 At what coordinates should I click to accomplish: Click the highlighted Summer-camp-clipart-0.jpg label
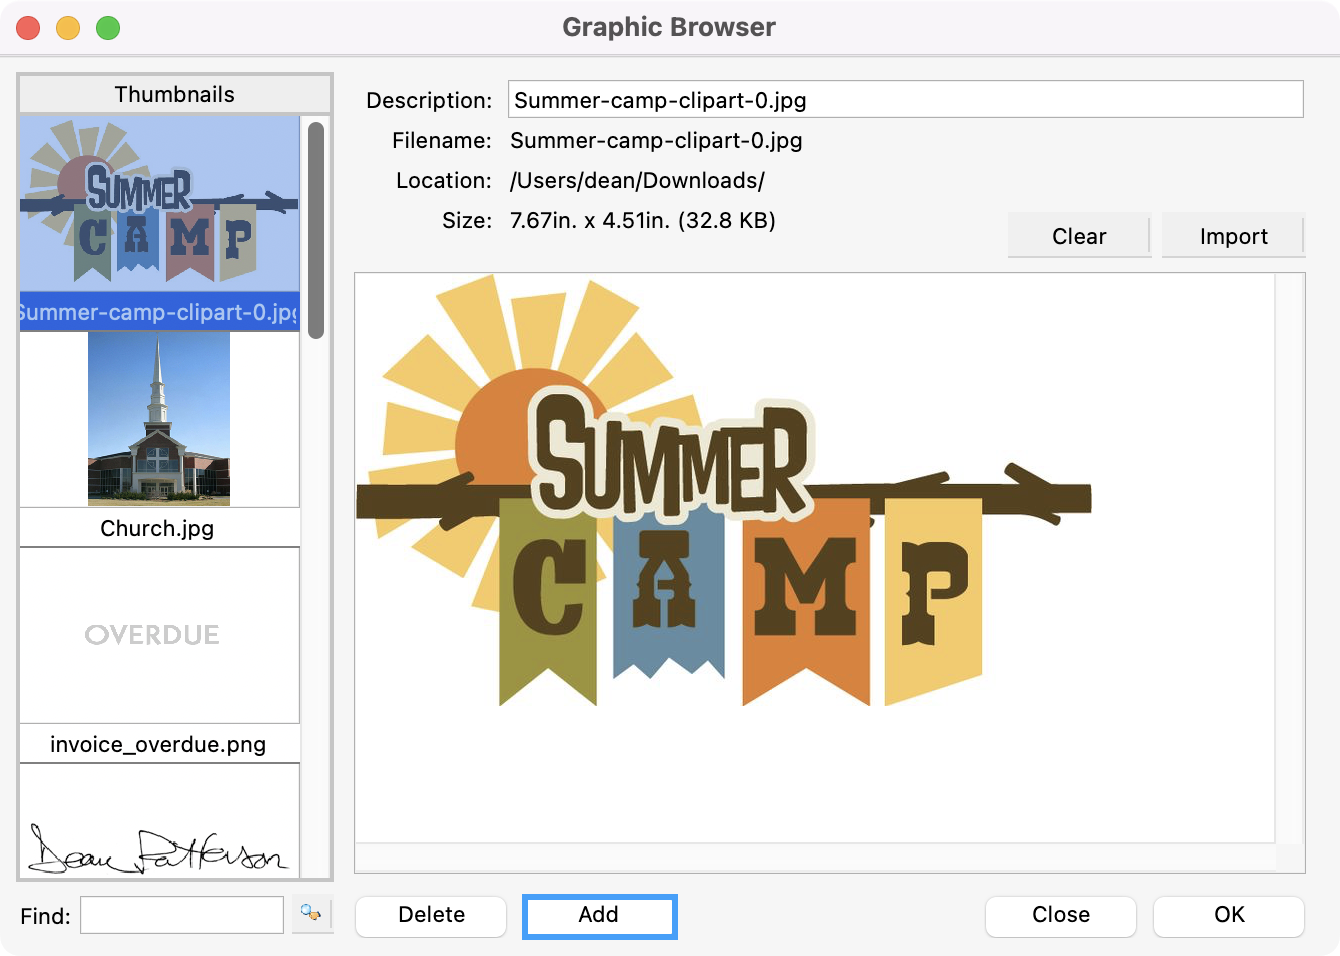159,312
